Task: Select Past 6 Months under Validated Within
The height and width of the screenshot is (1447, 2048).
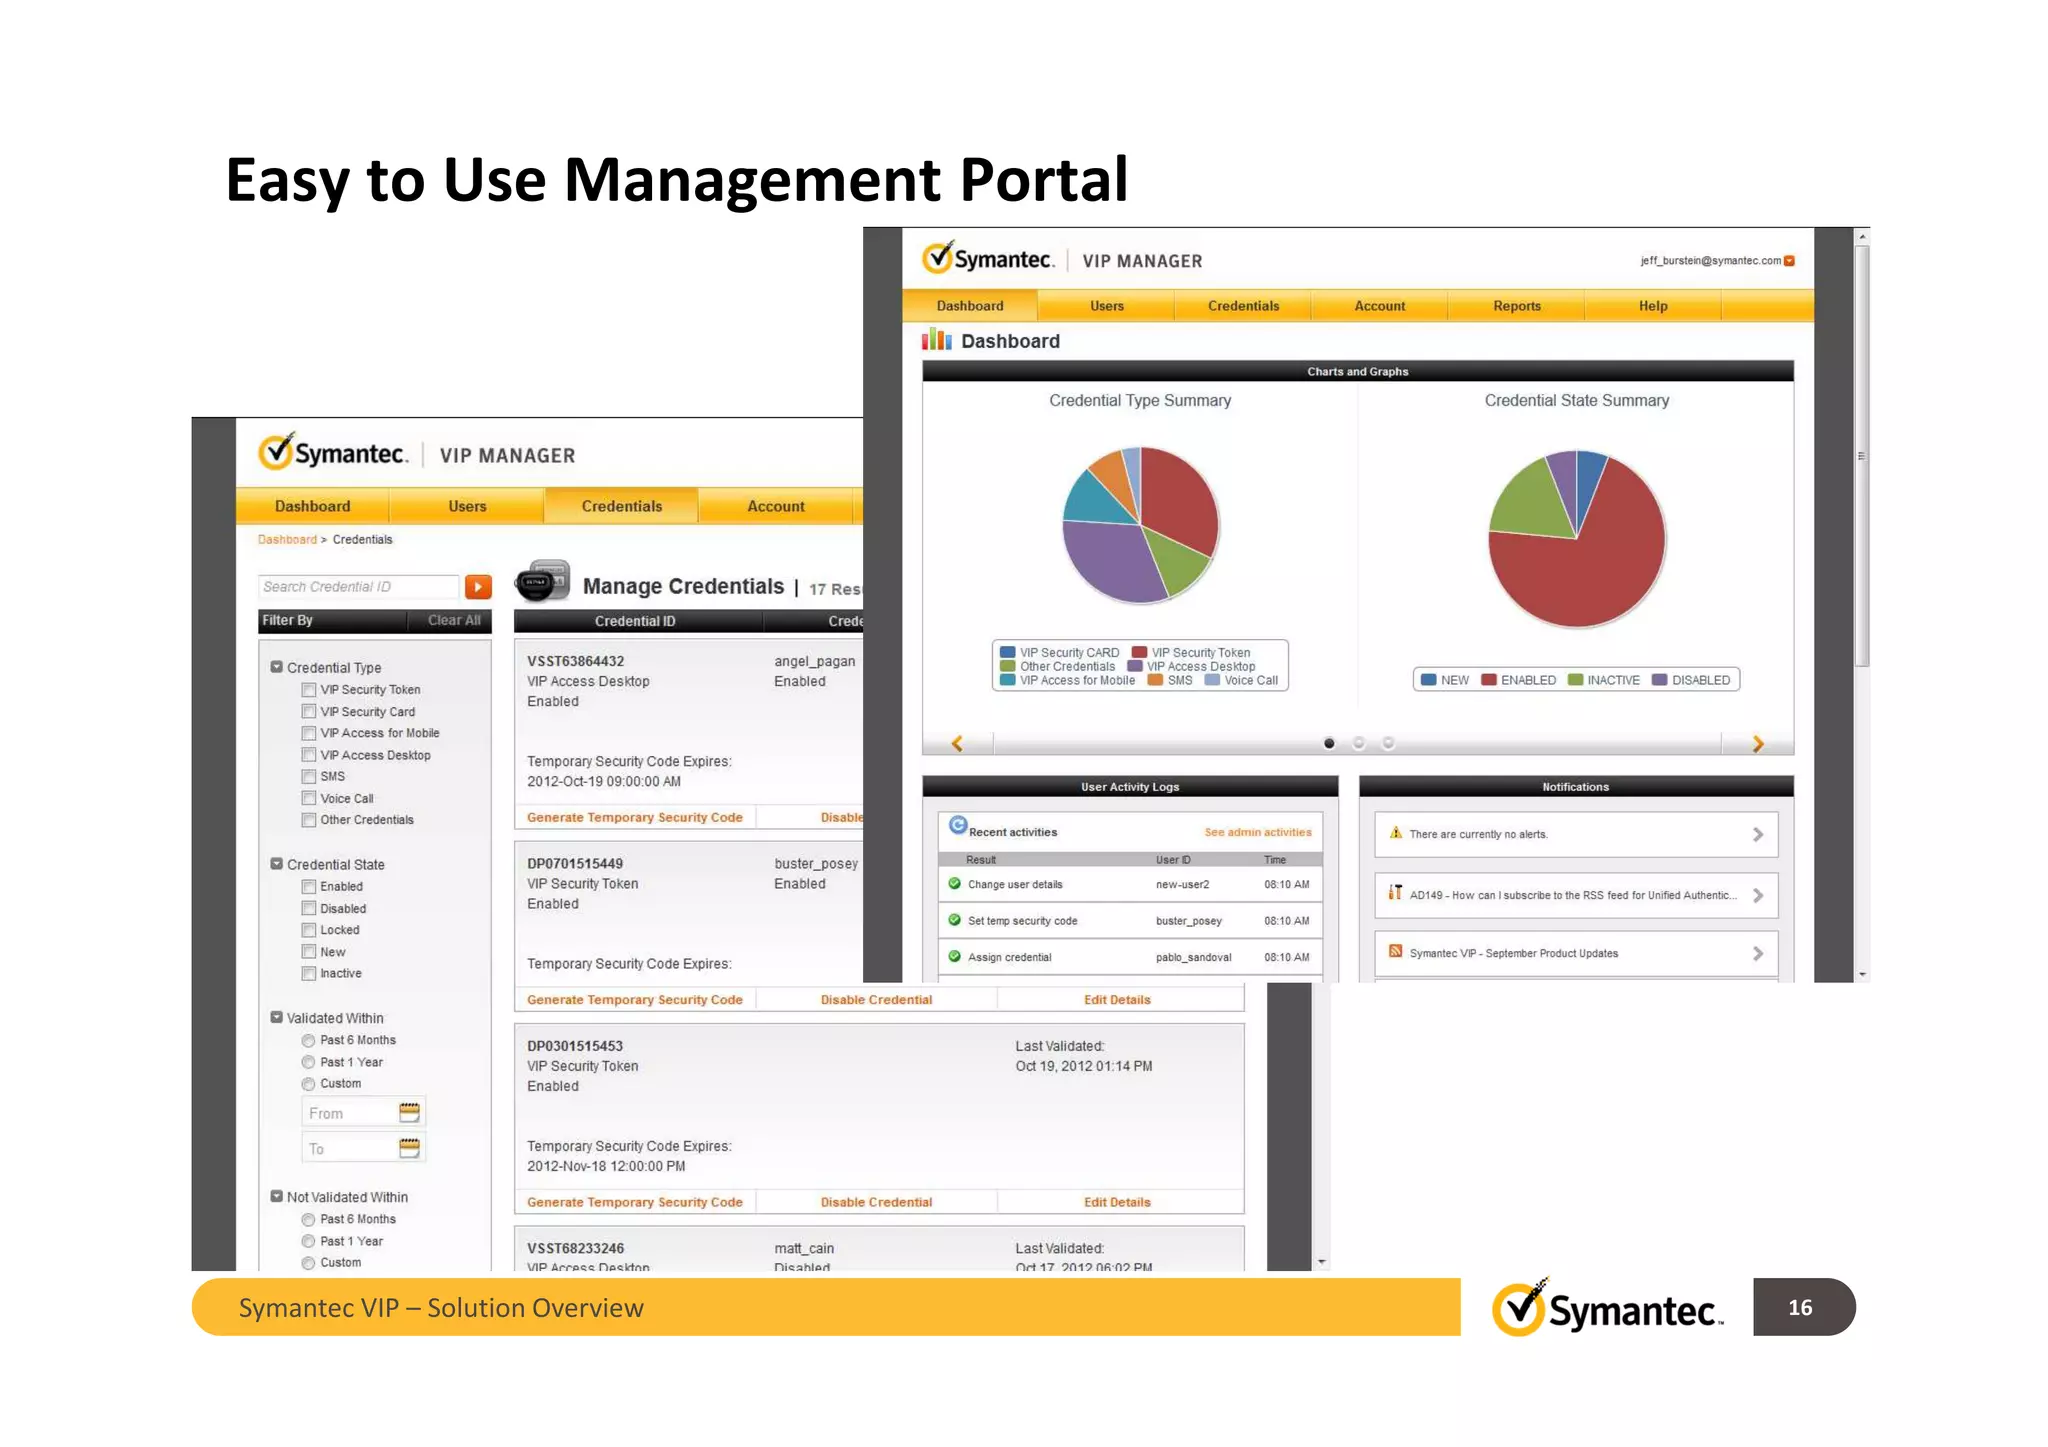Action: [309, 1041]
